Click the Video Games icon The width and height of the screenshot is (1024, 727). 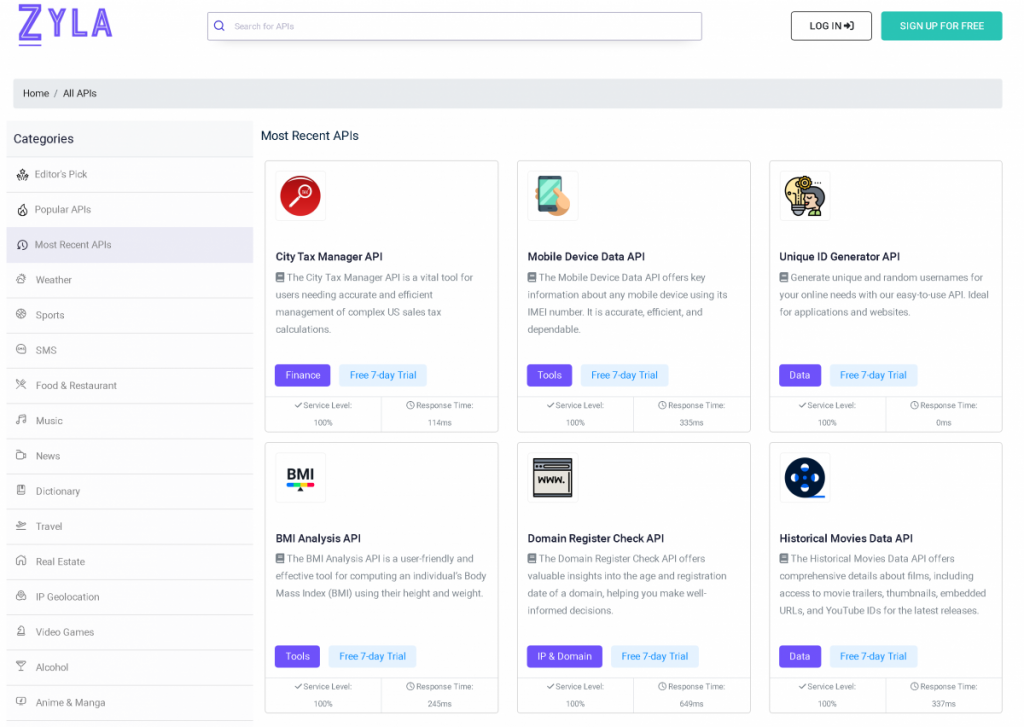click(x=22, y=632)
